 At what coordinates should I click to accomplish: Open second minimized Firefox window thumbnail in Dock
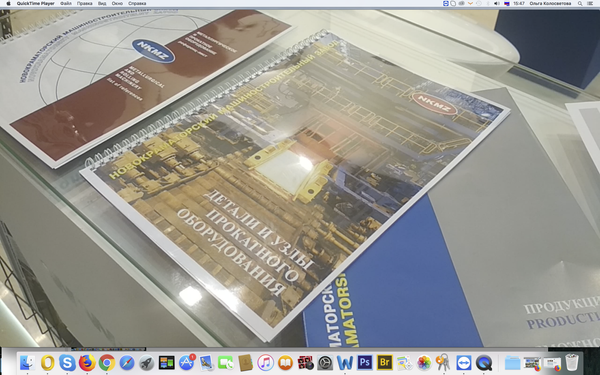(552, 364)
